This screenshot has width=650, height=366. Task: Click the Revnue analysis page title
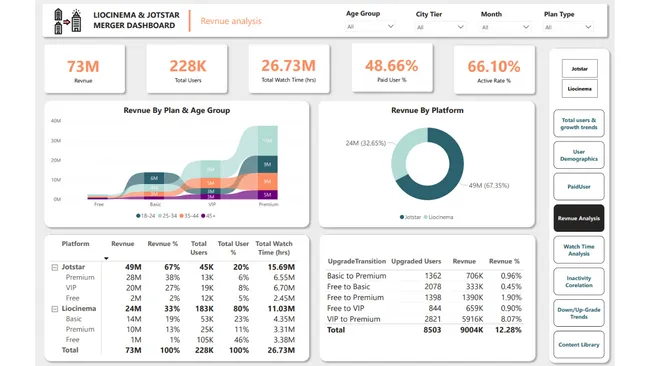pyautogui.click(x=231, y=21)
